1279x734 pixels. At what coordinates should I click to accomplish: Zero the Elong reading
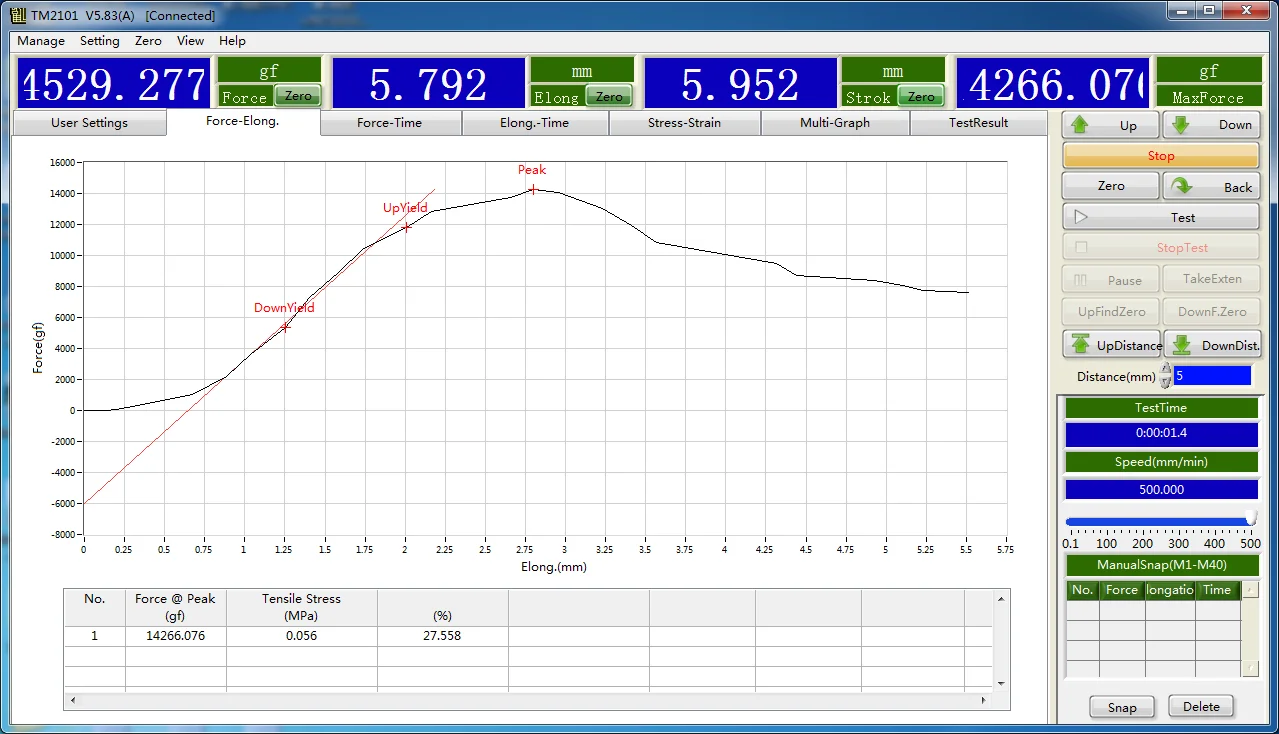click(x=609, y=96)
